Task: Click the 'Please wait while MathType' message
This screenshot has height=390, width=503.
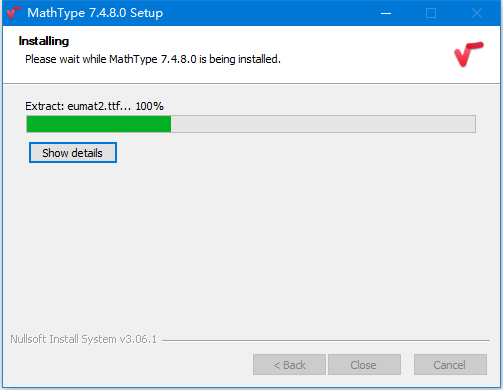Action: coord(153,59)
